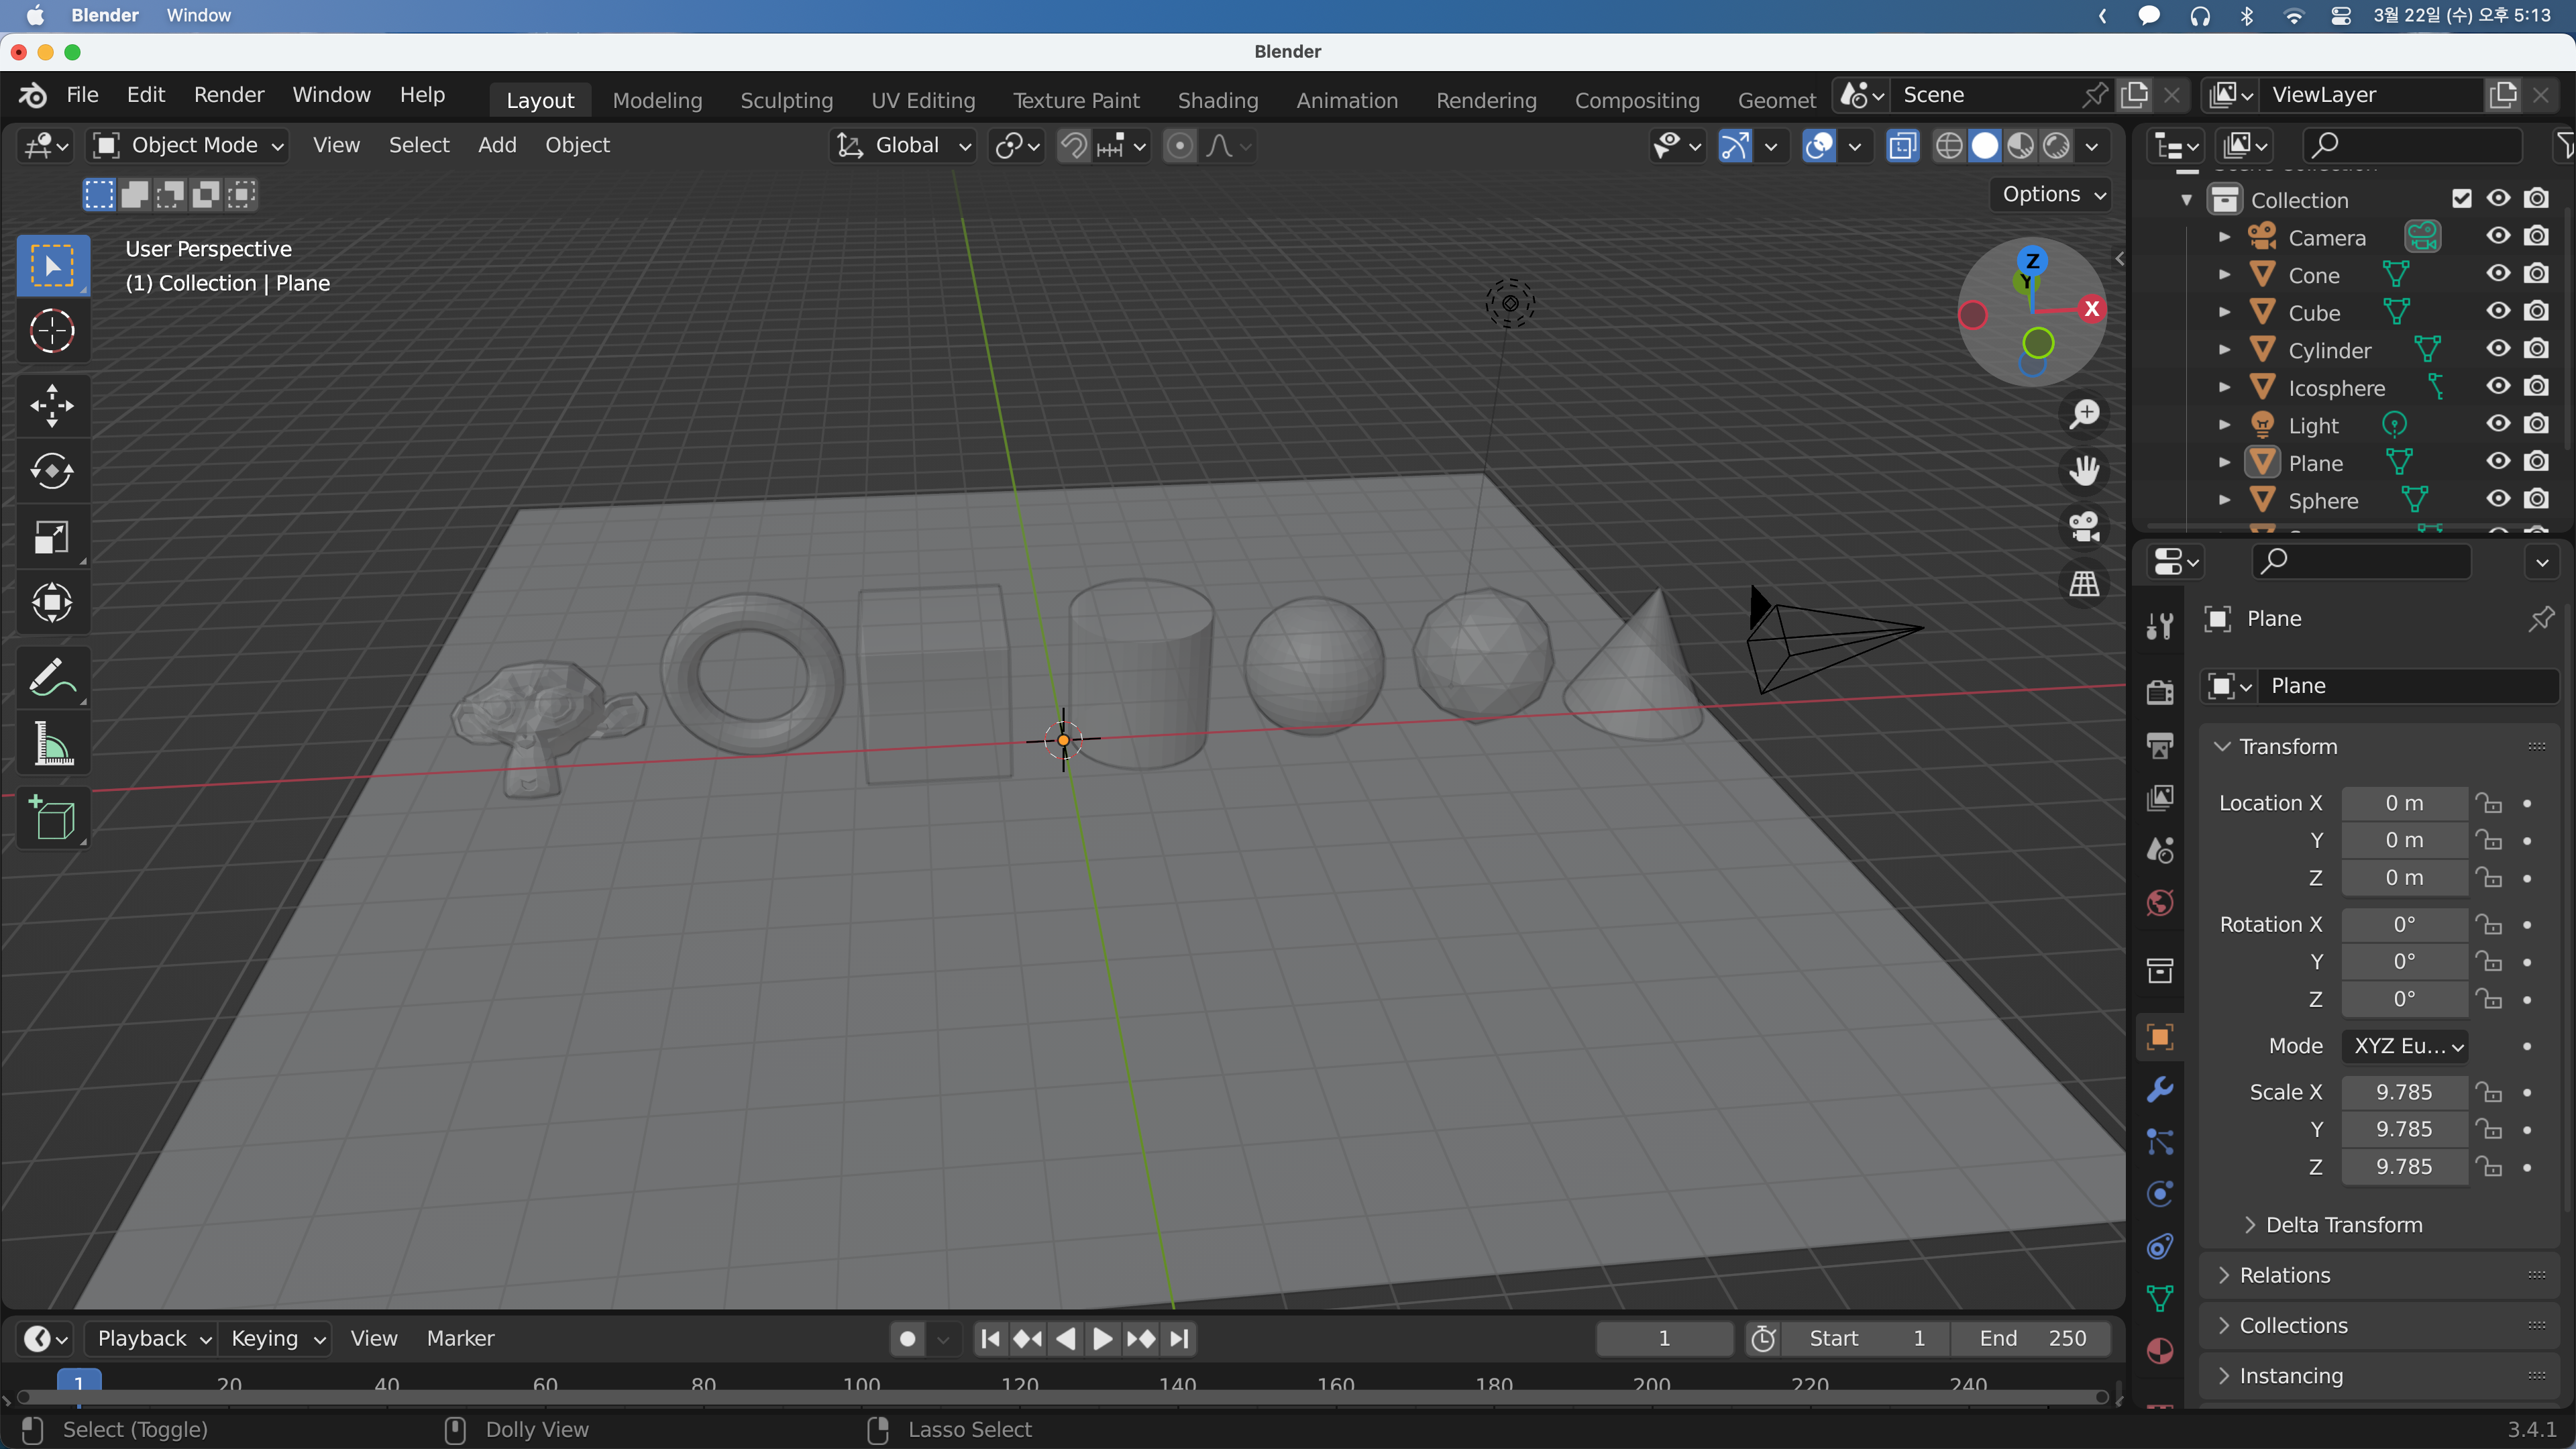Activate the 3D Cursor tool

pos(52,331)
